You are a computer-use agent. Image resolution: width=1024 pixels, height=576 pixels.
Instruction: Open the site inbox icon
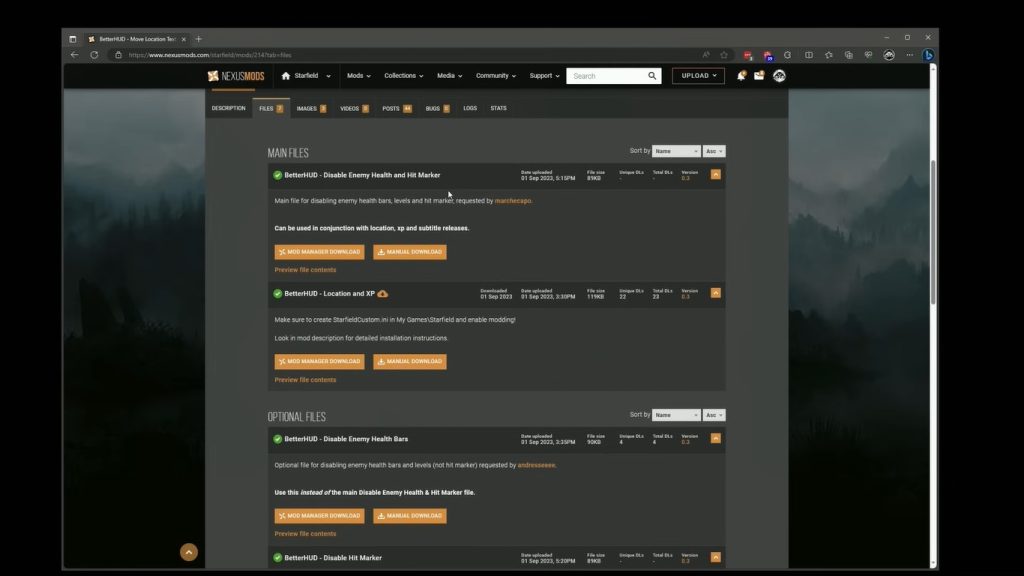click(758, 75)
